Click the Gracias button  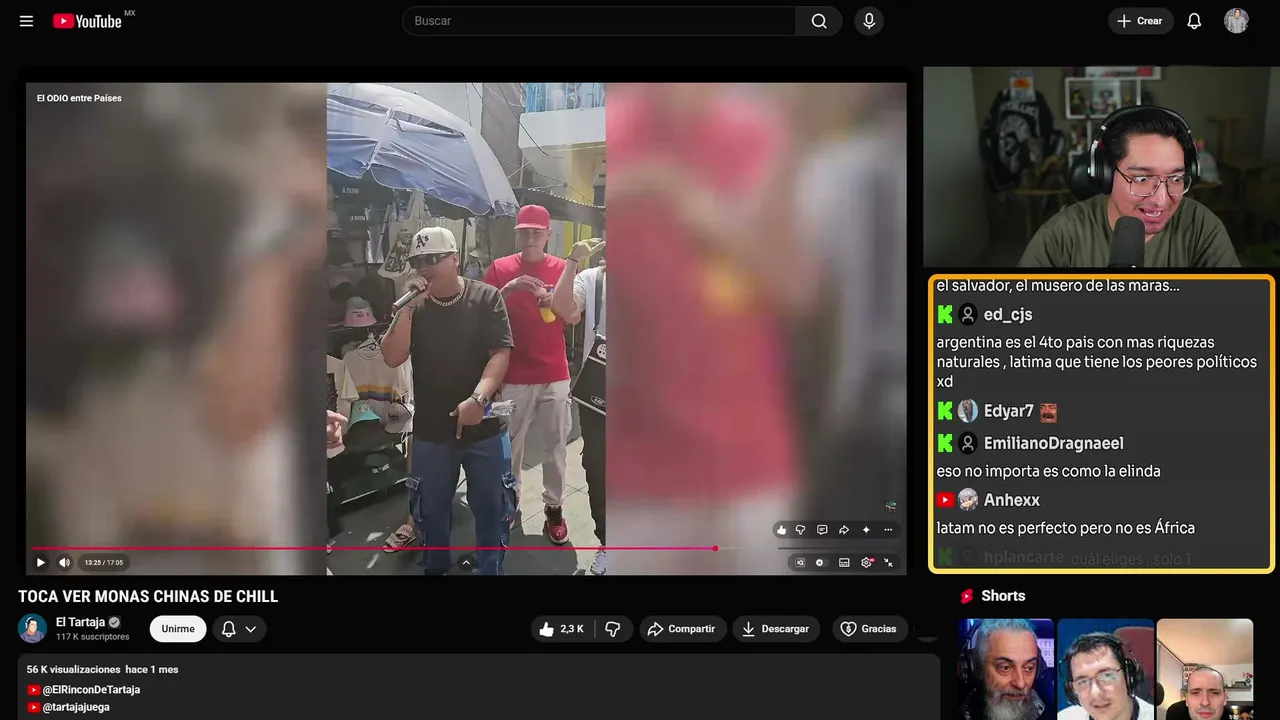[870, 629]
